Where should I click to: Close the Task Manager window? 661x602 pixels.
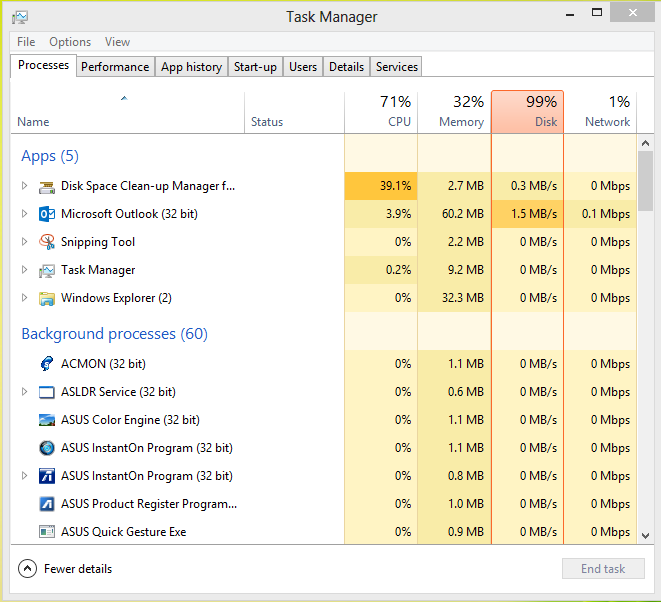click(632, 13)
